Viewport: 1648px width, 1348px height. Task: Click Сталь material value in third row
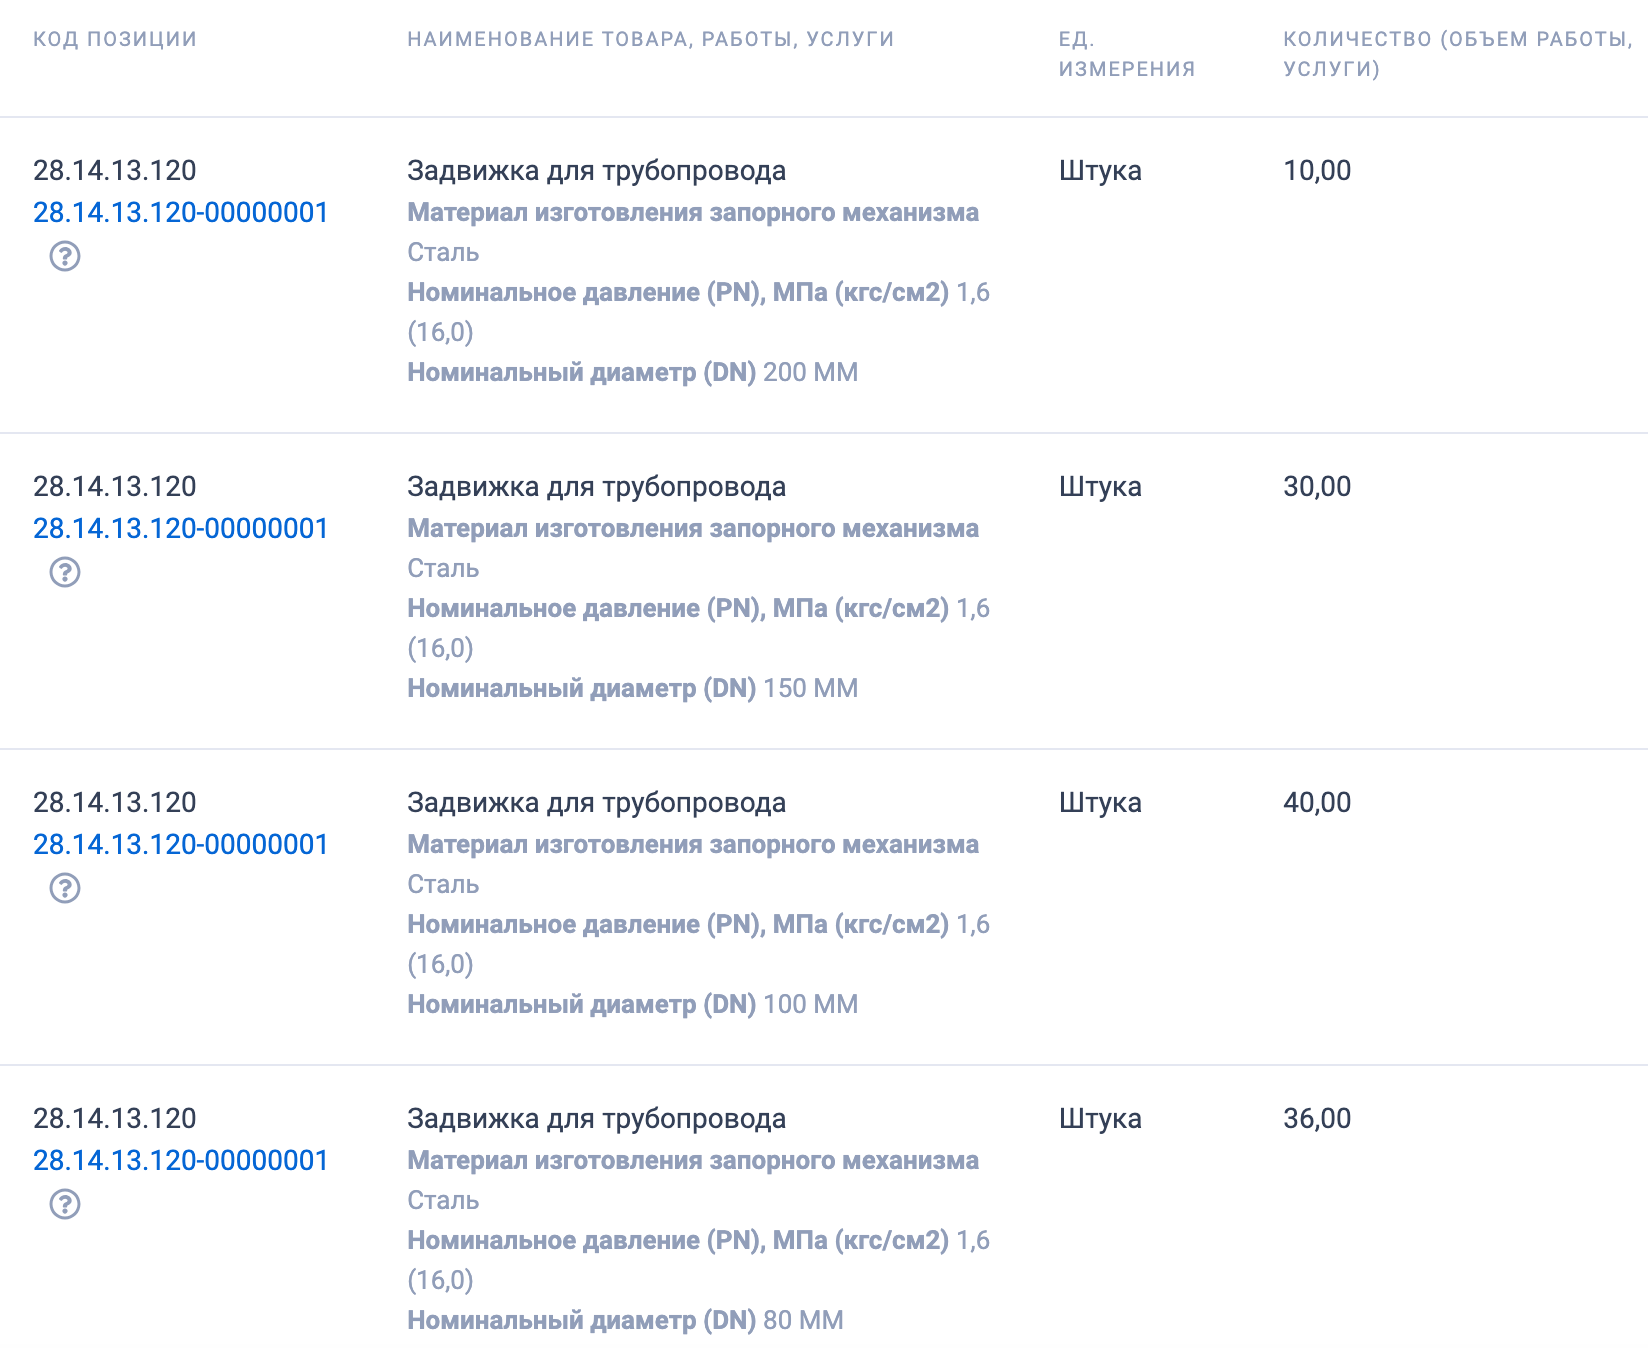pos(442,884)
